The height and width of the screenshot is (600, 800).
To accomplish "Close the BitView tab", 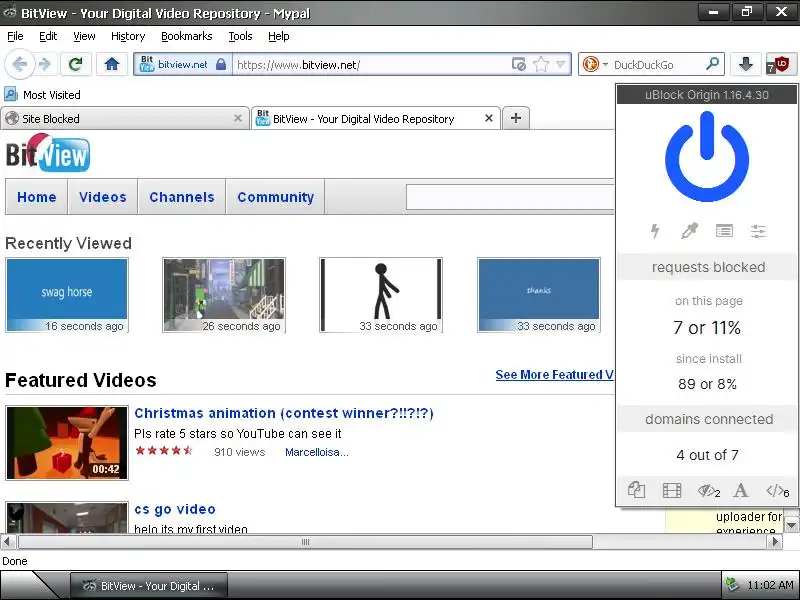I will point(489,118).
